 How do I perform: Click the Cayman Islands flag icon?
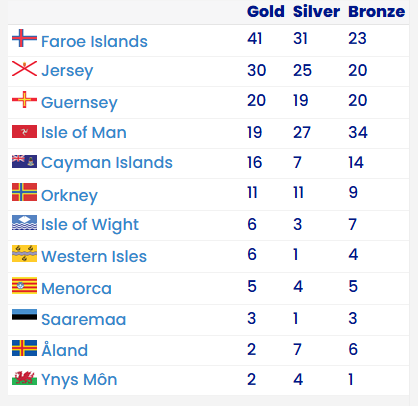pyautogui.click(x=24, y=161)
